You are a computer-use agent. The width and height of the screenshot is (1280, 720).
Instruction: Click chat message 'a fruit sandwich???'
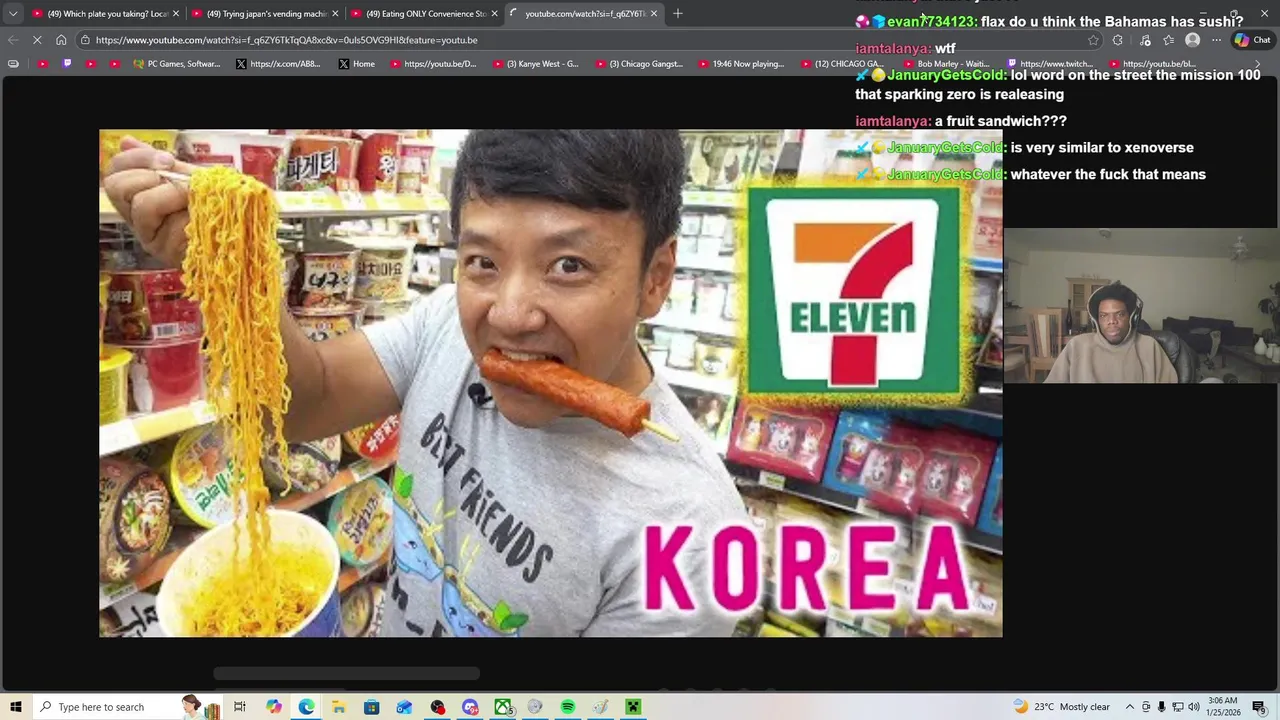point(1001,121)
